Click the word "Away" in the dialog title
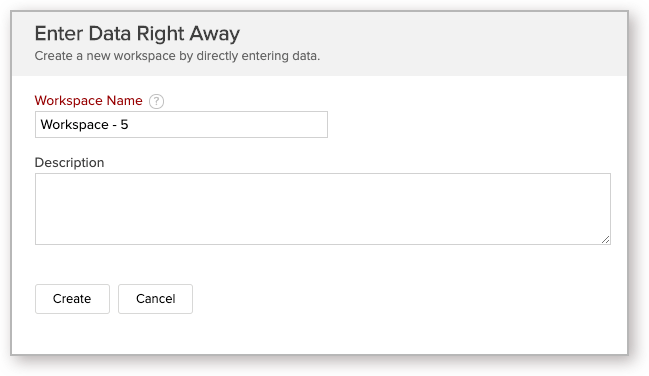 coord(214,34)
